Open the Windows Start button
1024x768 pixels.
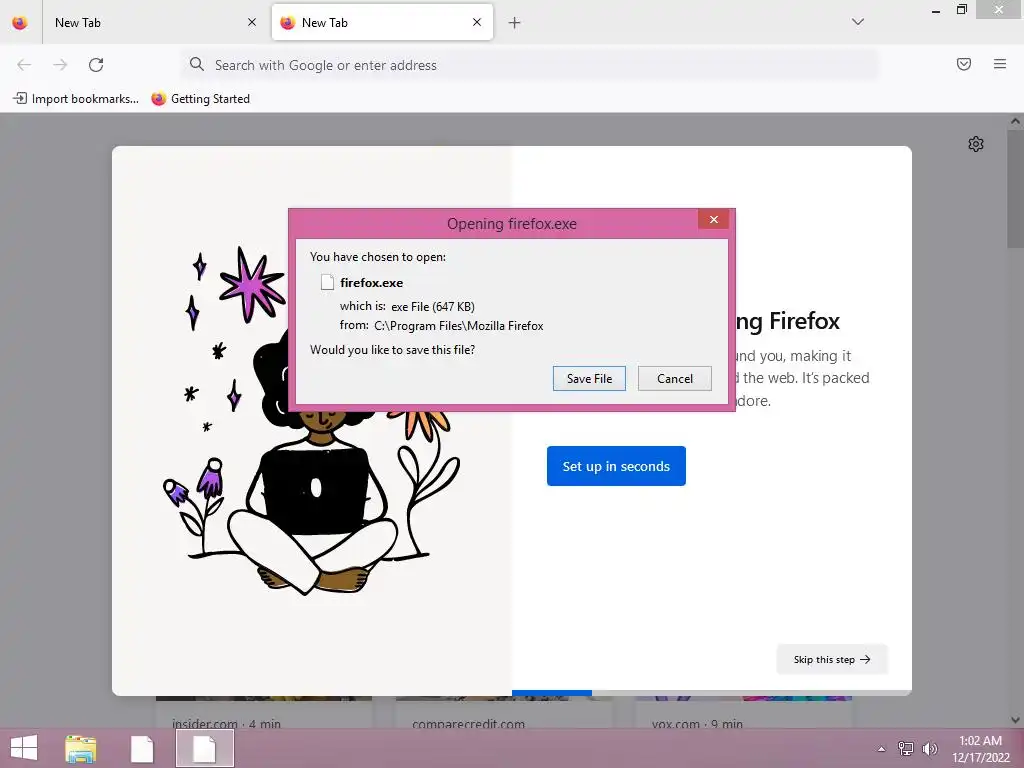pyautogui.click(x=24, y=748)
